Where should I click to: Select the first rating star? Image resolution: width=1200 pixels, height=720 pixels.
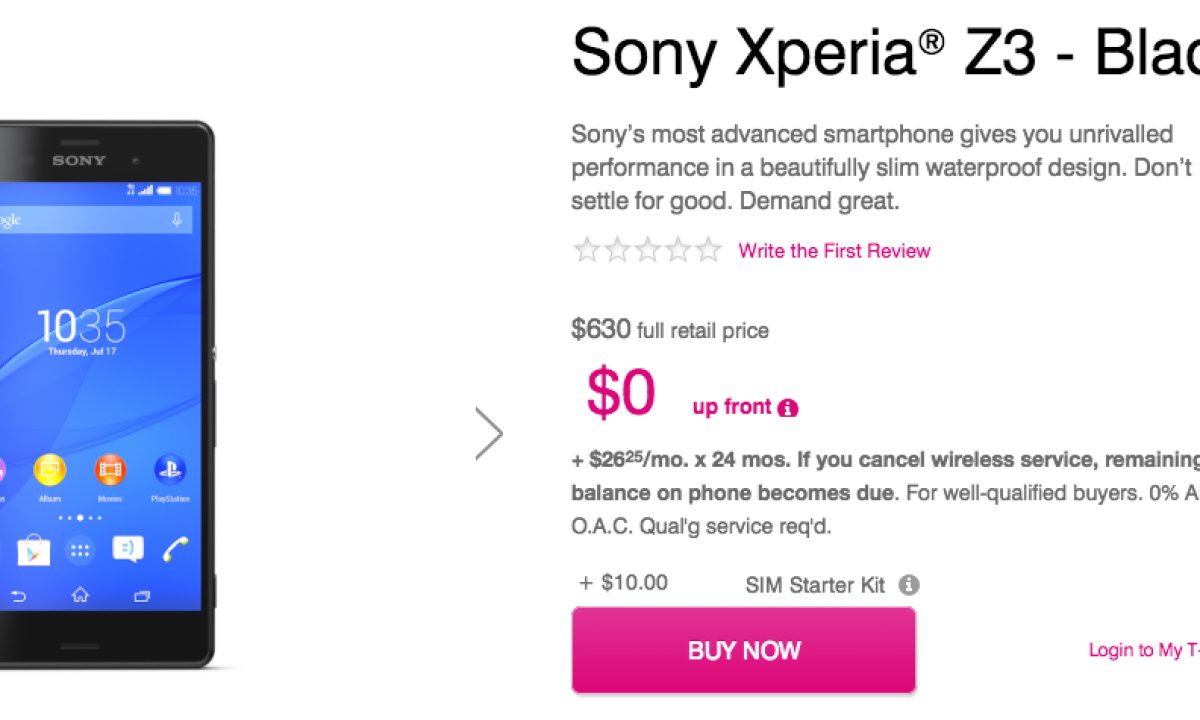point(586,250)
